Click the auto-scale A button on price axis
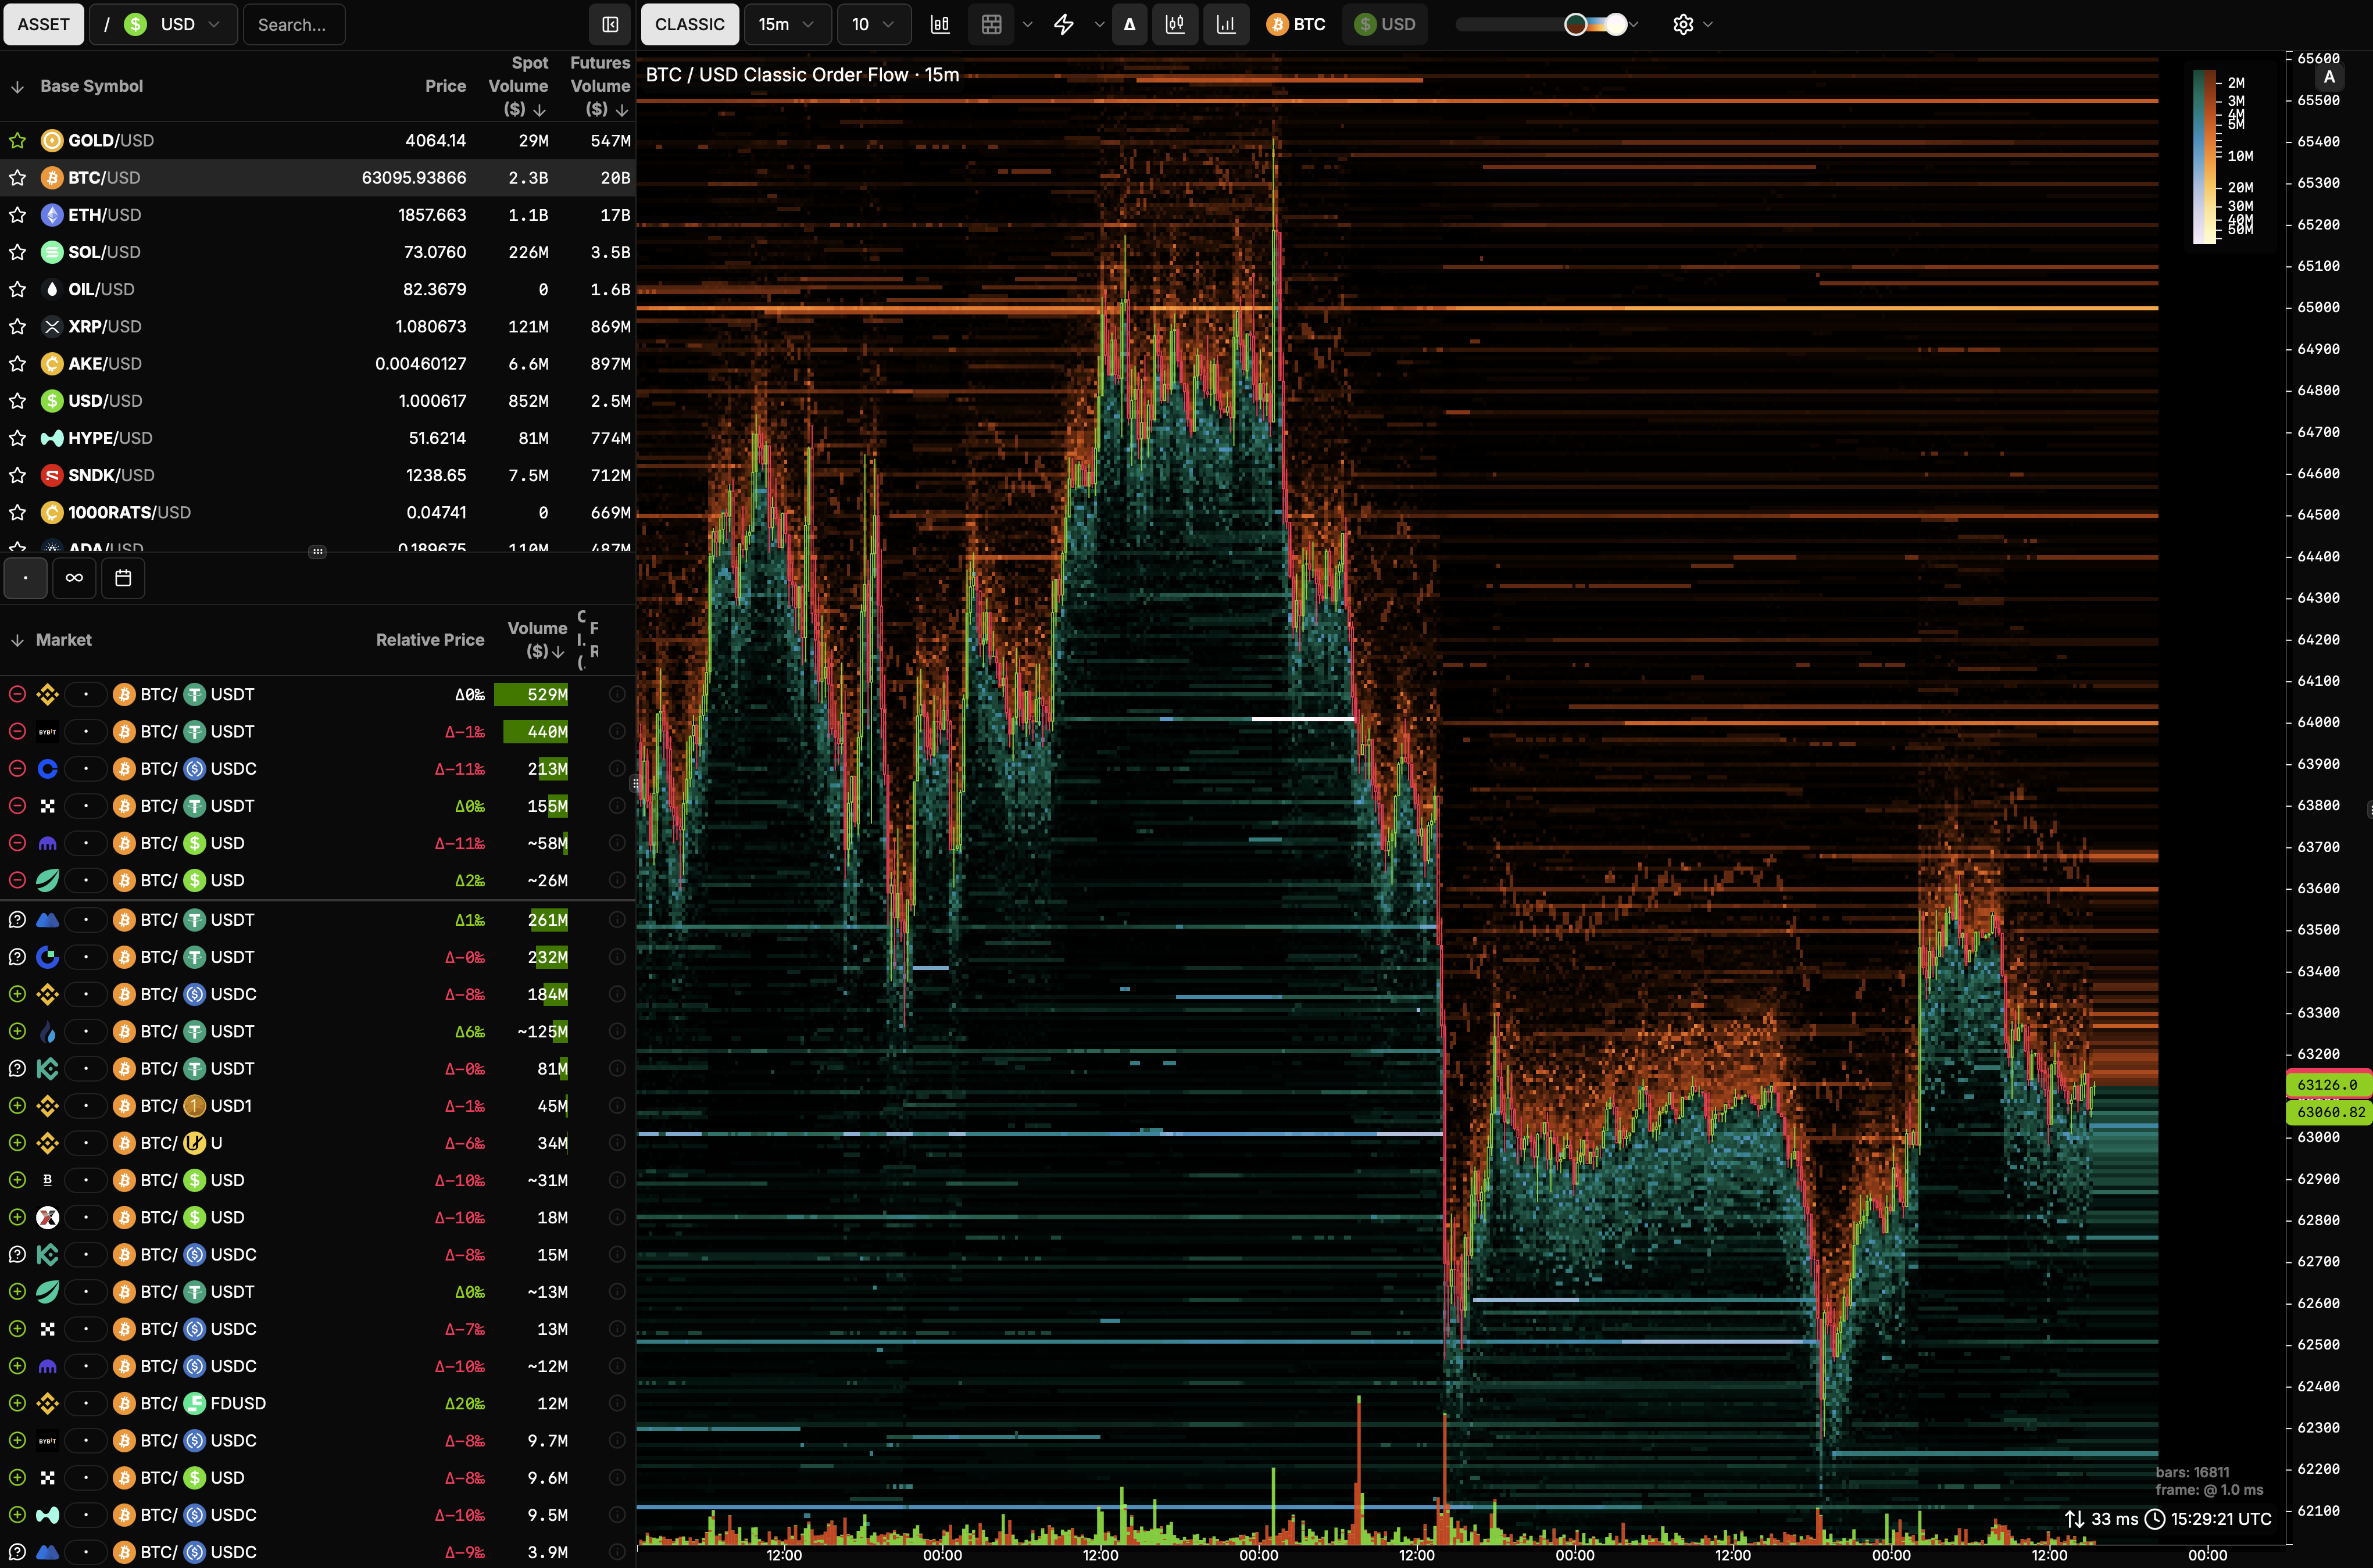Screen dimensions: 2373x1568 [x=2329, y=77]
